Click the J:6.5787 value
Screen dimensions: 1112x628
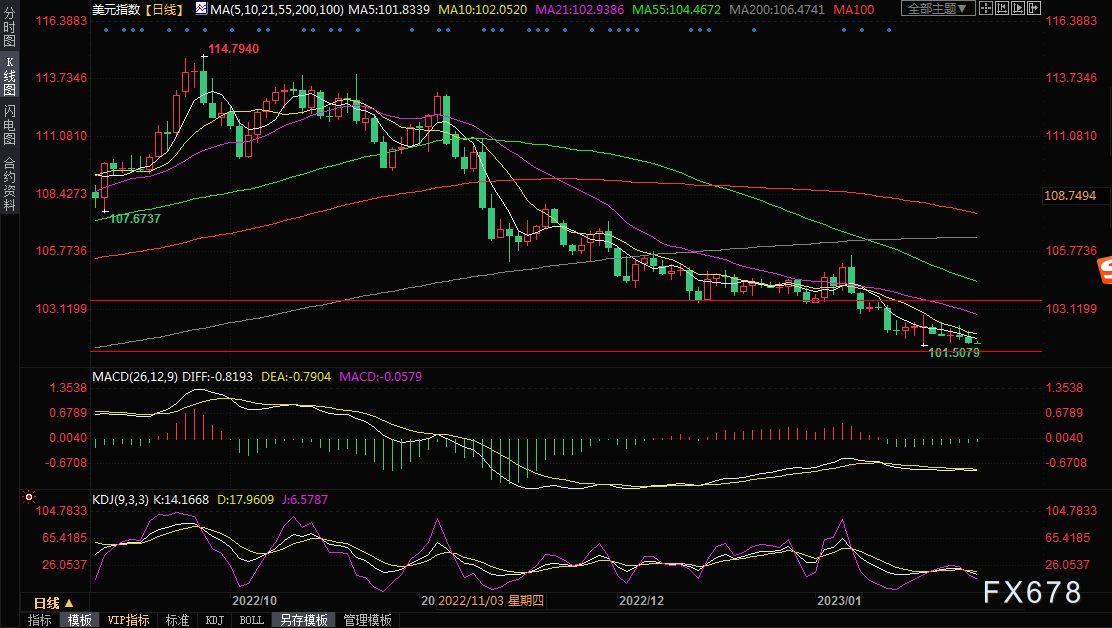305,500
